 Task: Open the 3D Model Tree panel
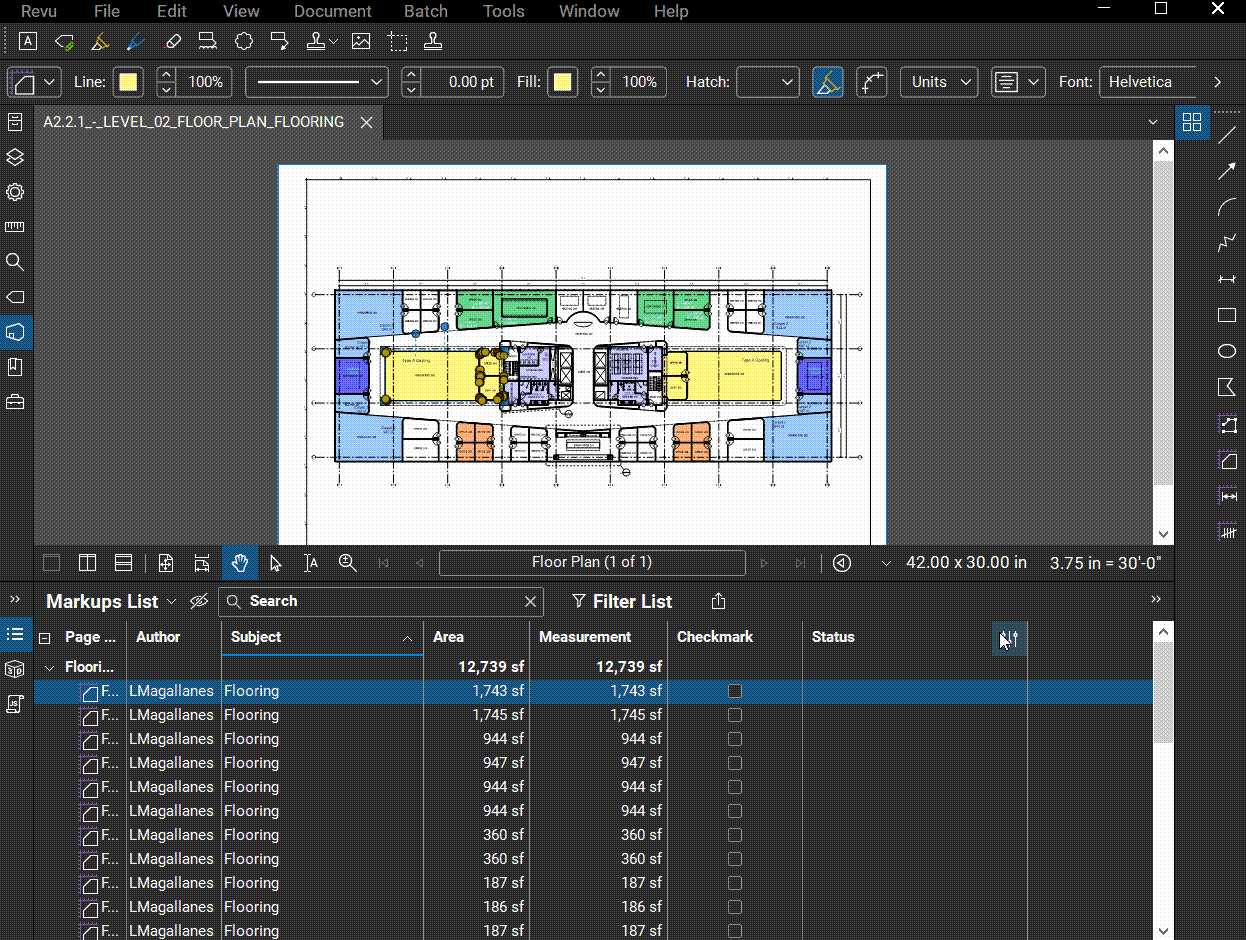(x=14, y=668)
